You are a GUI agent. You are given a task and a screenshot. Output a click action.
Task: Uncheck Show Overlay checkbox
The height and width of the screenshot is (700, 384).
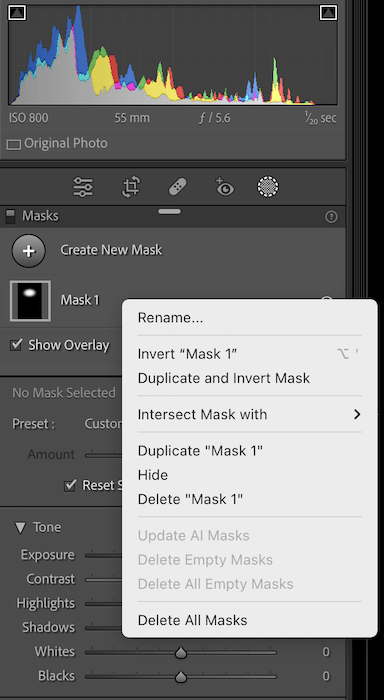pyautogui.click(x=17, y=345)
